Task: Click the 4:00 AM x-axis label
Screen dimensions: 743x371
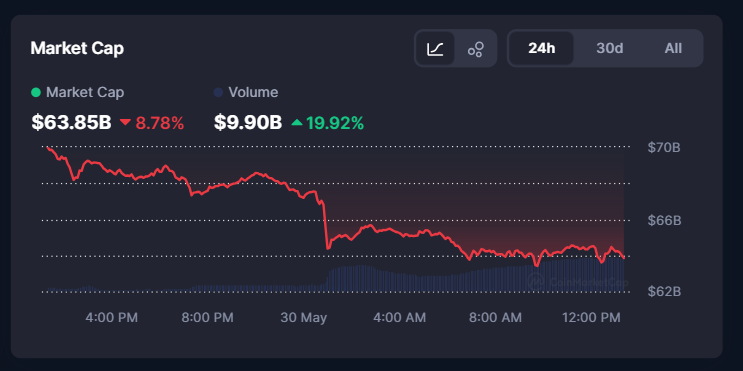Action: pyautogui.click(x=399, y=317)
